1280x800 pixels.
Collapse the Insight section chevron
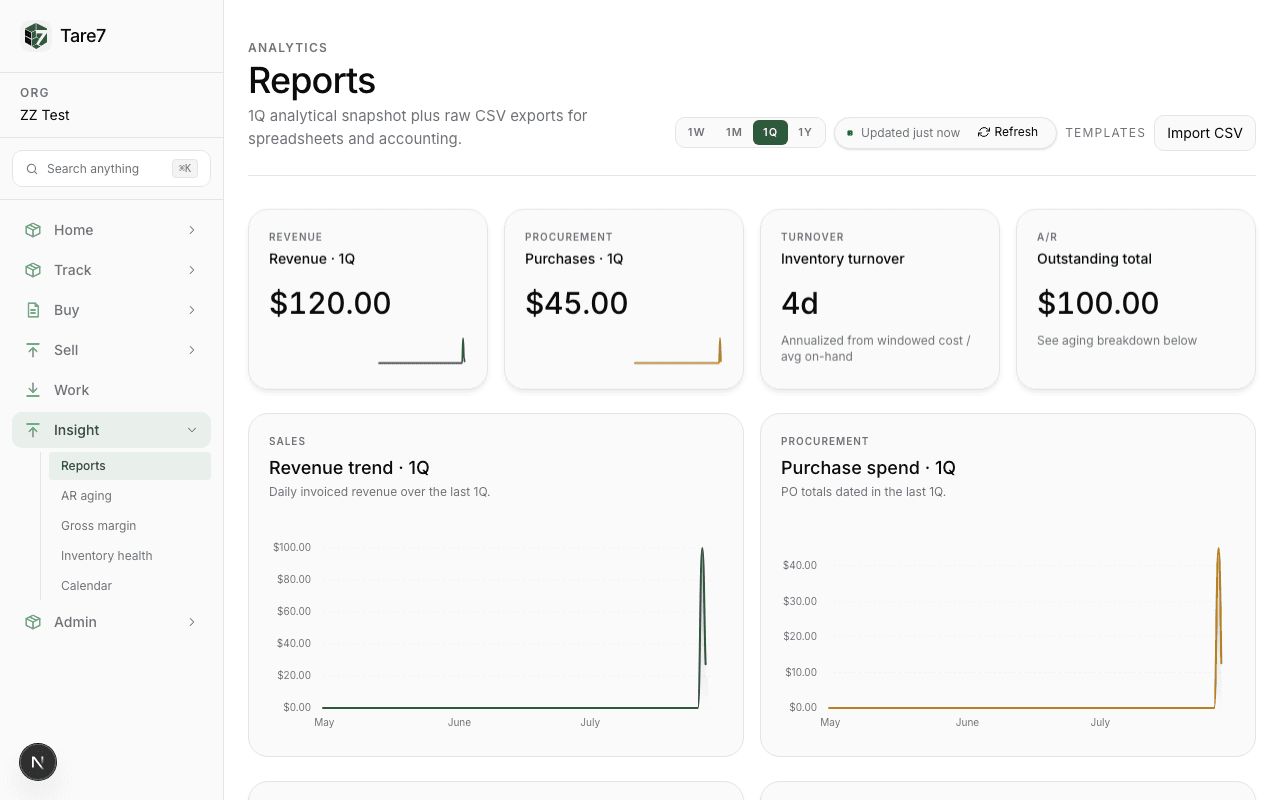[191, 430]
